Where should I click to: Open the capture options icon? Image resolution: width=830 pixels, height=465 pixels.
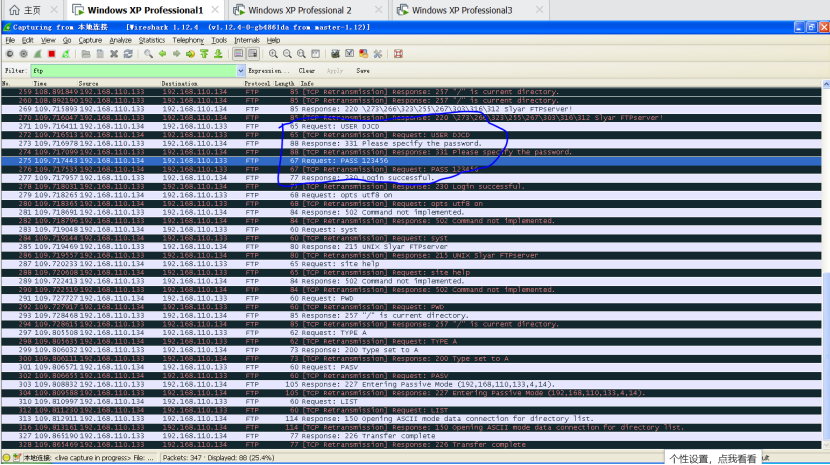(x=23, y=54)
